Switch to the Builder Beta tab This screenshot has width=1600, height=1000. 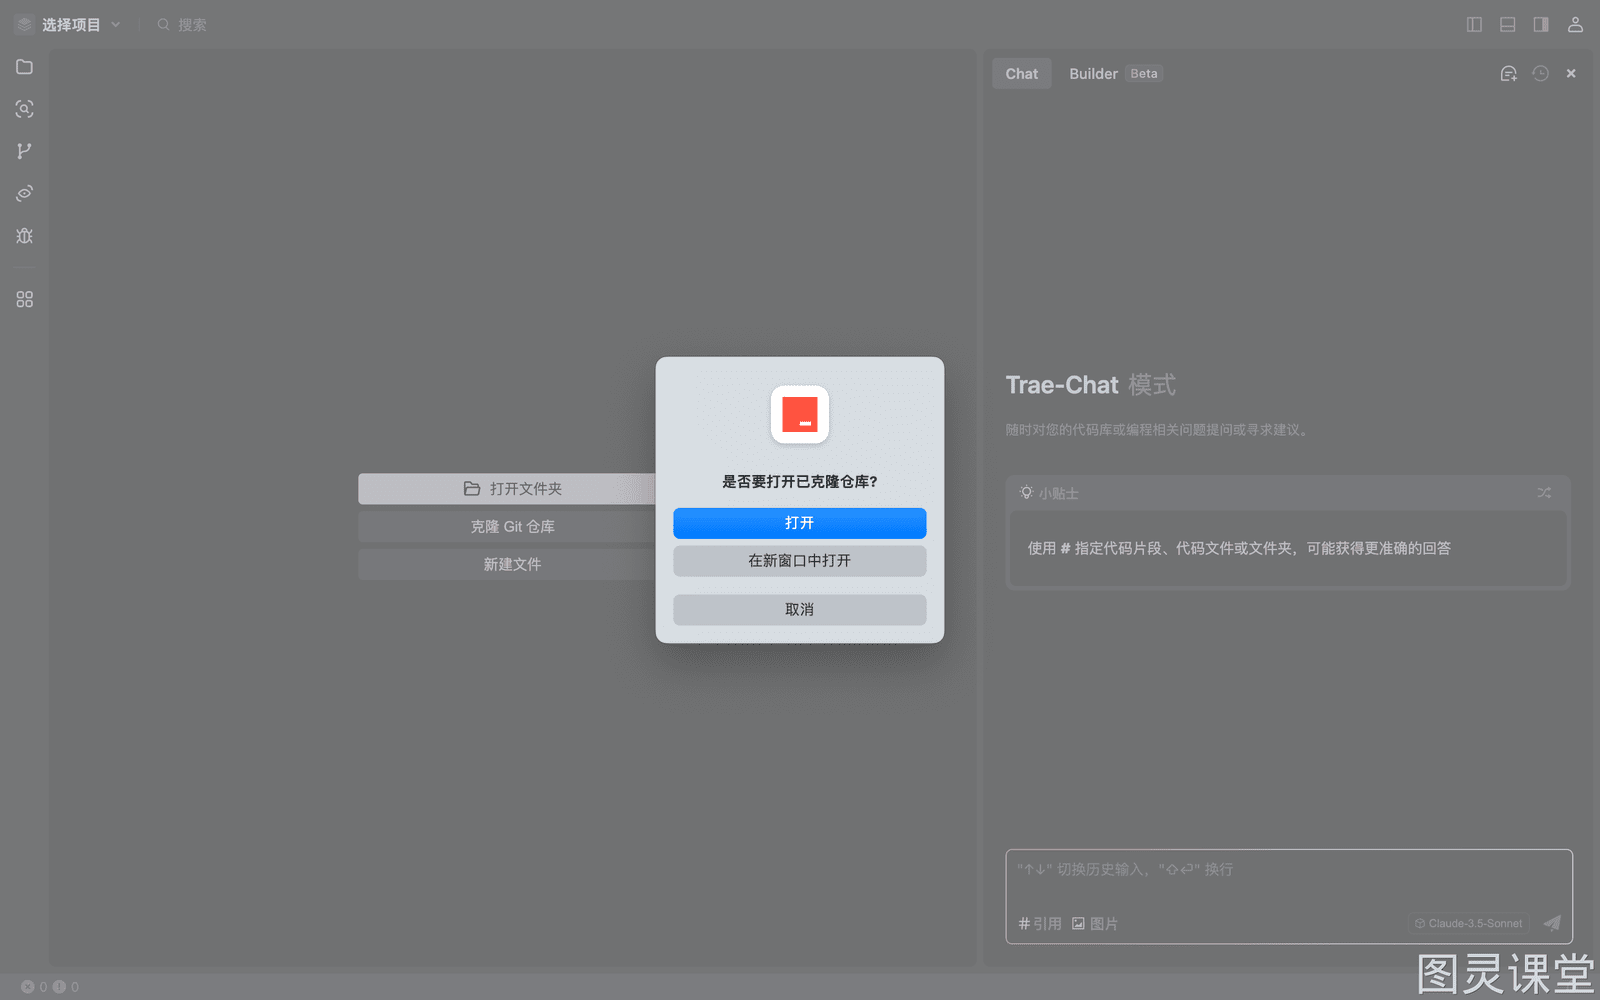tap(1115, 74)
